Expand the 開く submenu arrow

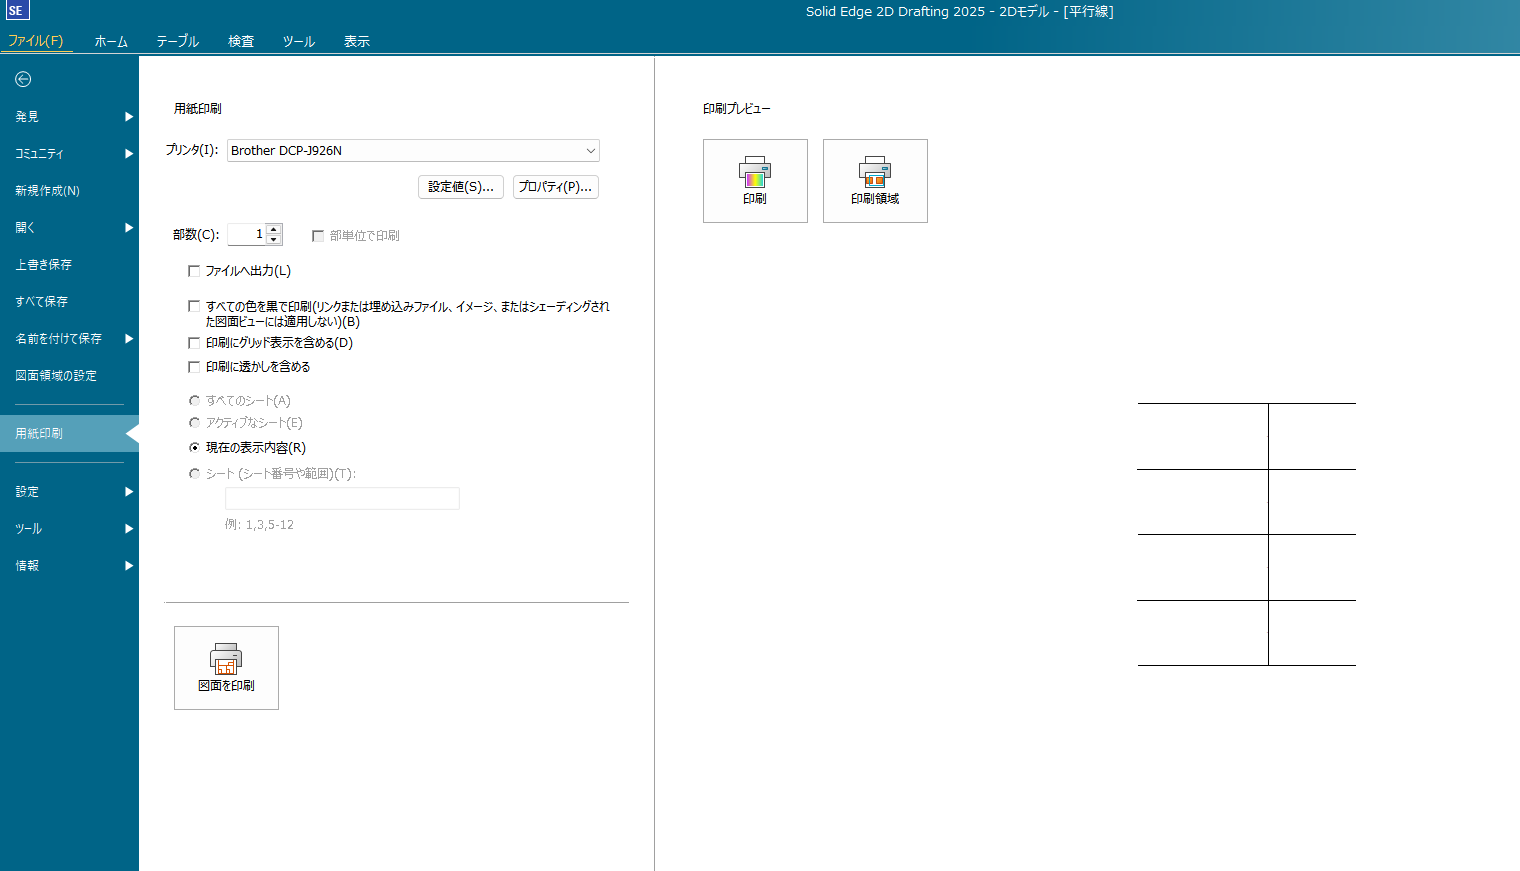pyautogui.click(x=129, y=228)
